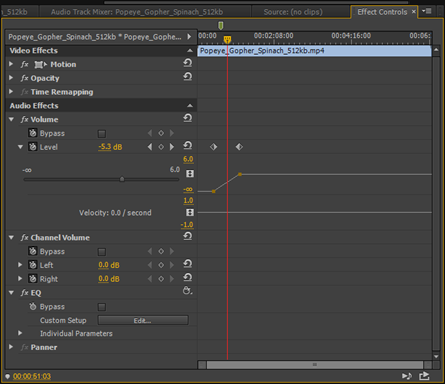Expand the Right channel parameter

point(20,278)
